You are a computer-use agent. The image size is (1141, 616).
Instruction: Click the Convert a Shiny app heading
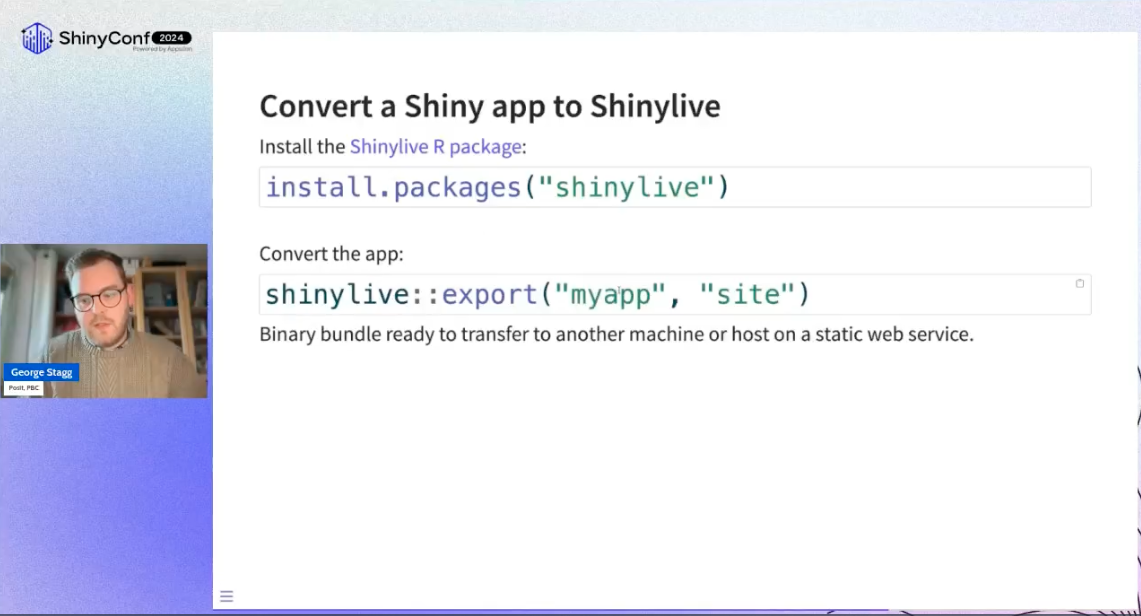[490, 106]
